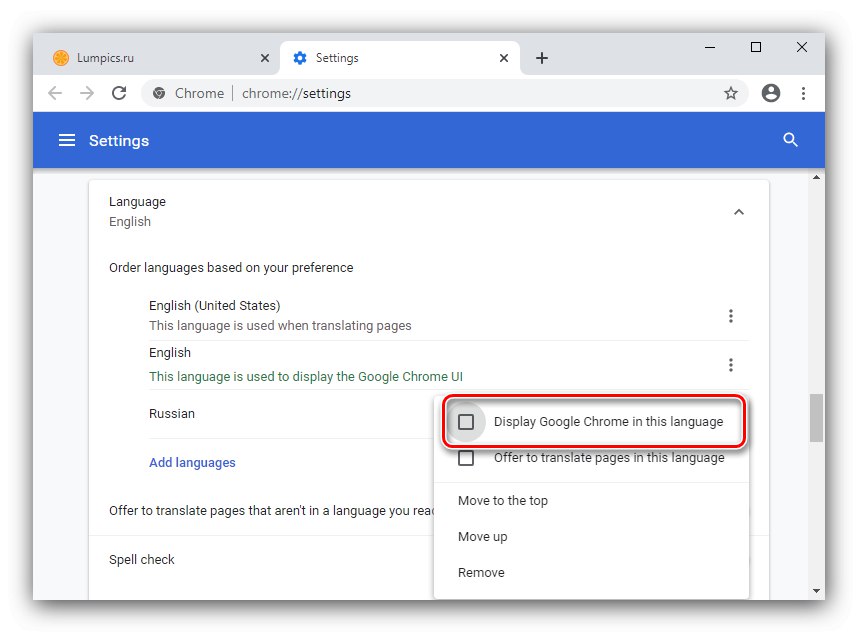Click the Russian language row

pos(291,414)
